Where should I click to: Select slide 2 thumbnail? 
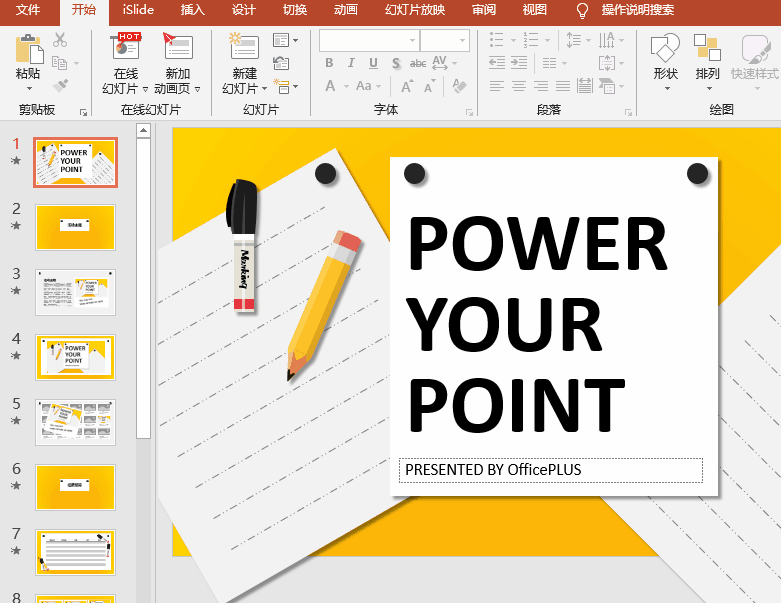tap(75, 227)
